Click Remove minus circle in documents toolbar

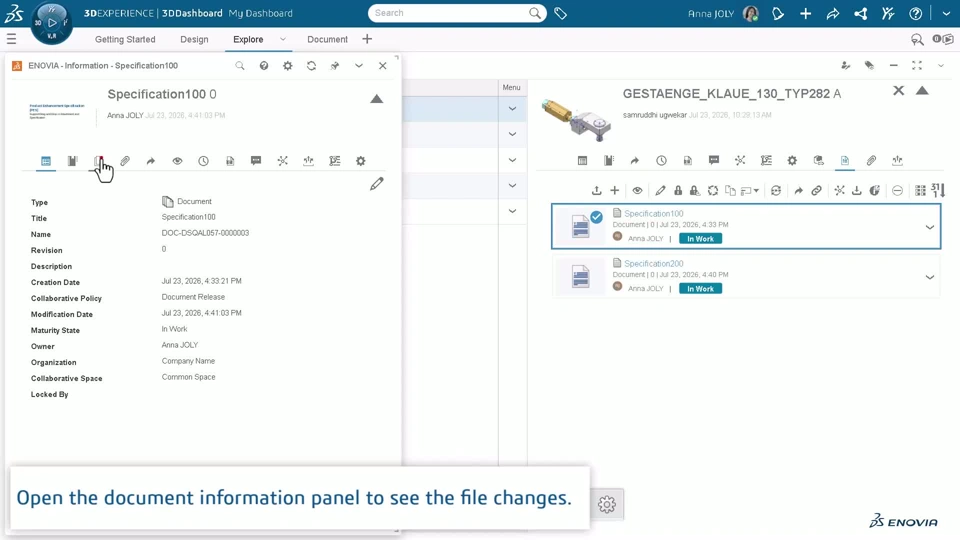tap(898, 190)
